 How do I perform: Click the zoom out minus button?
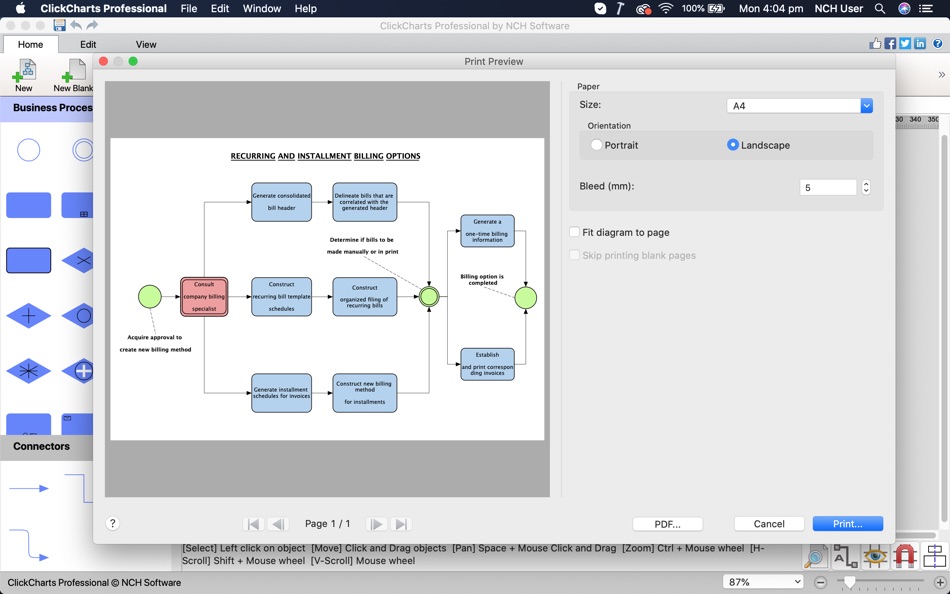click(820, 582)
